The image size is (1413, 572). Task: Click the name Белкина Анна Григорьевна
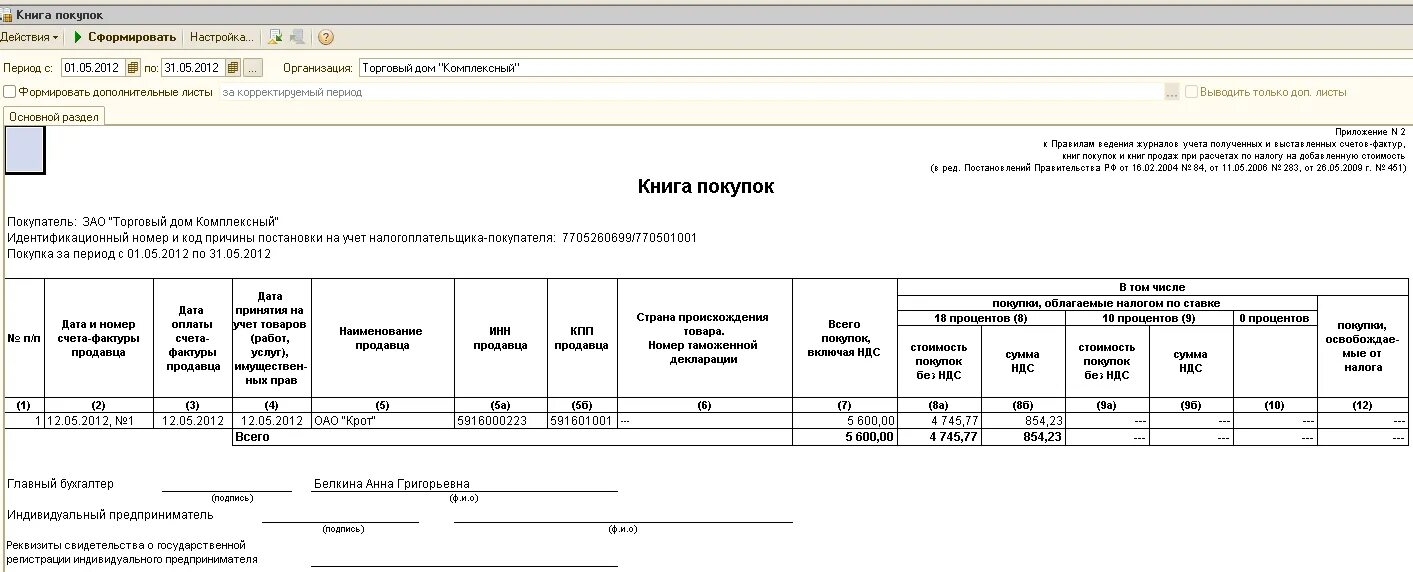[x=391, y=484]
